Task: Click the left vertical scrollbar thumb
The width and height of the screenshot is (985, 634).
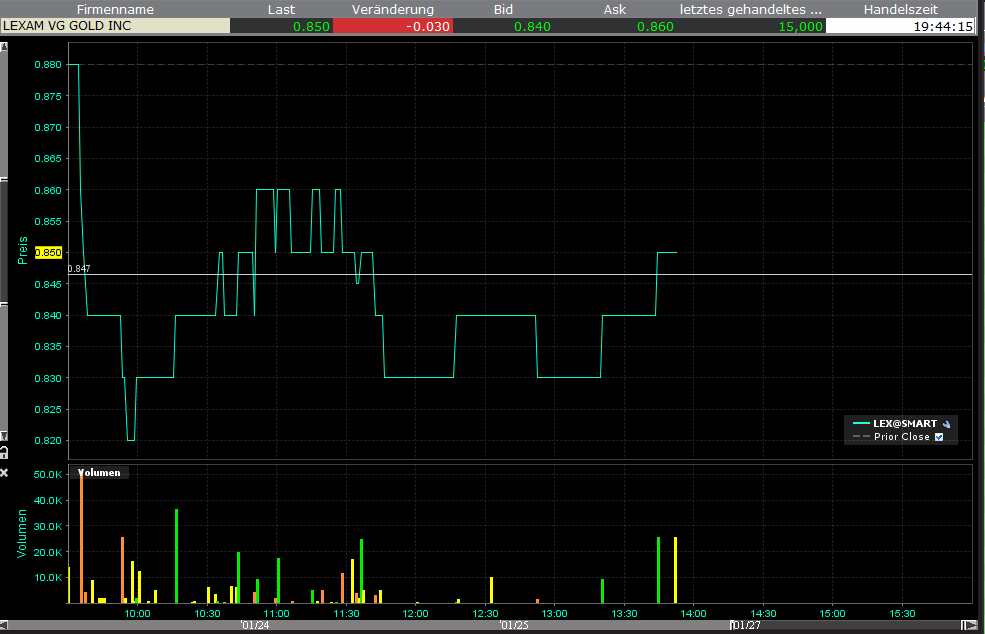Action: point(4,240)
